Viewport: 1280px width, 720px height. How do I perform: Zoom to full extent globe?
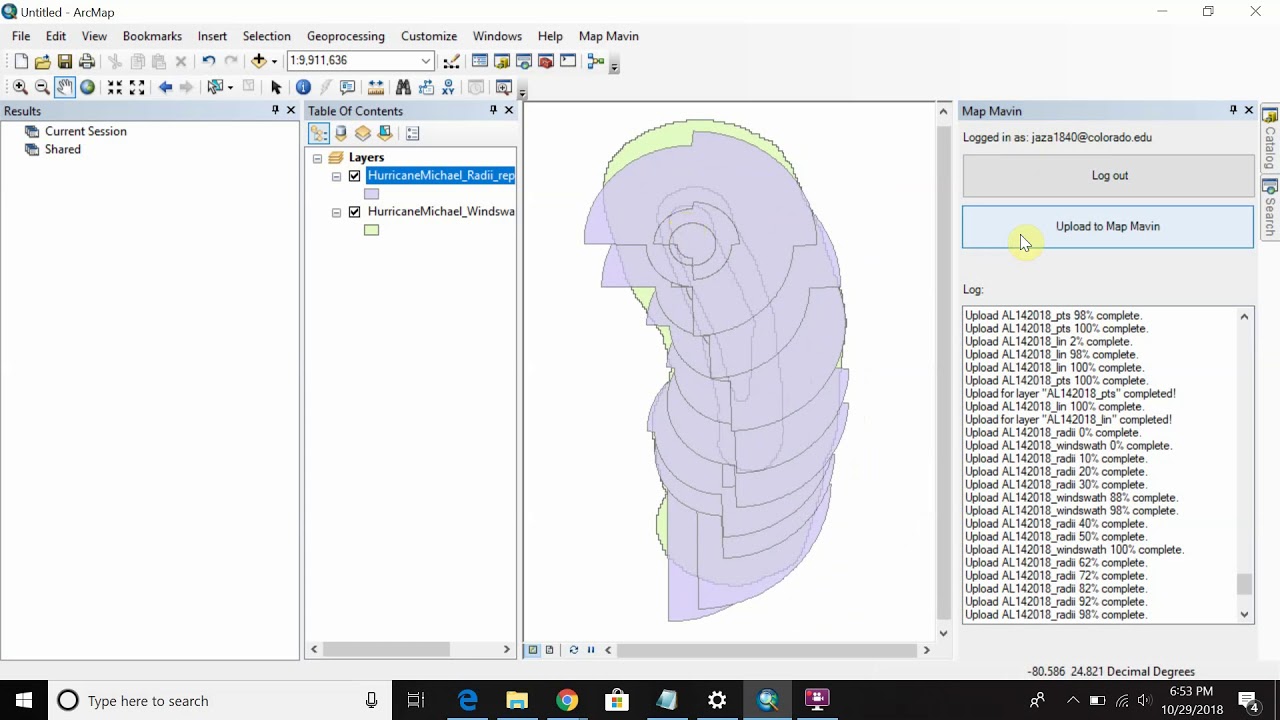[87, 88]
